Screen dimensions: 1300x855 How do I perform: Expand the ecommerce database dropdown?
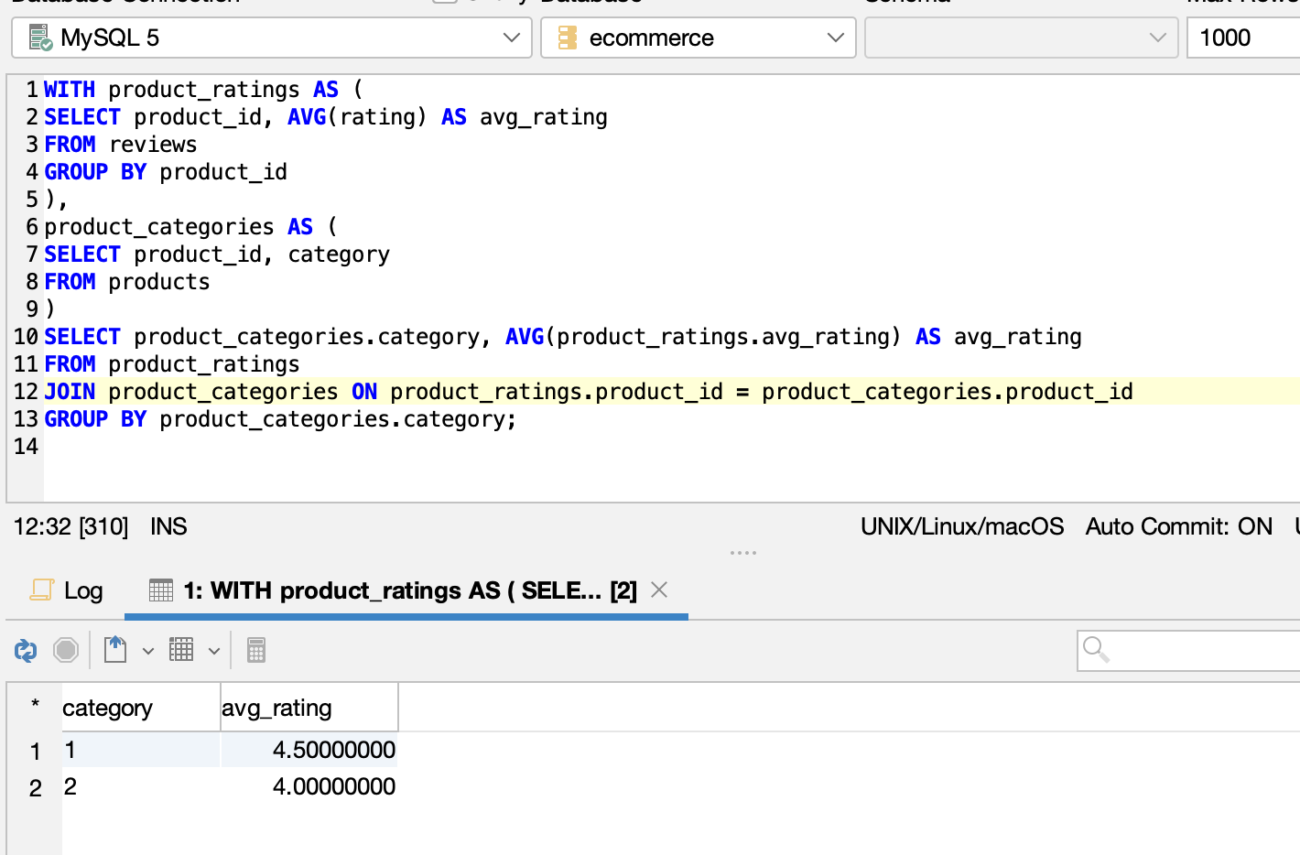[836, 37]
